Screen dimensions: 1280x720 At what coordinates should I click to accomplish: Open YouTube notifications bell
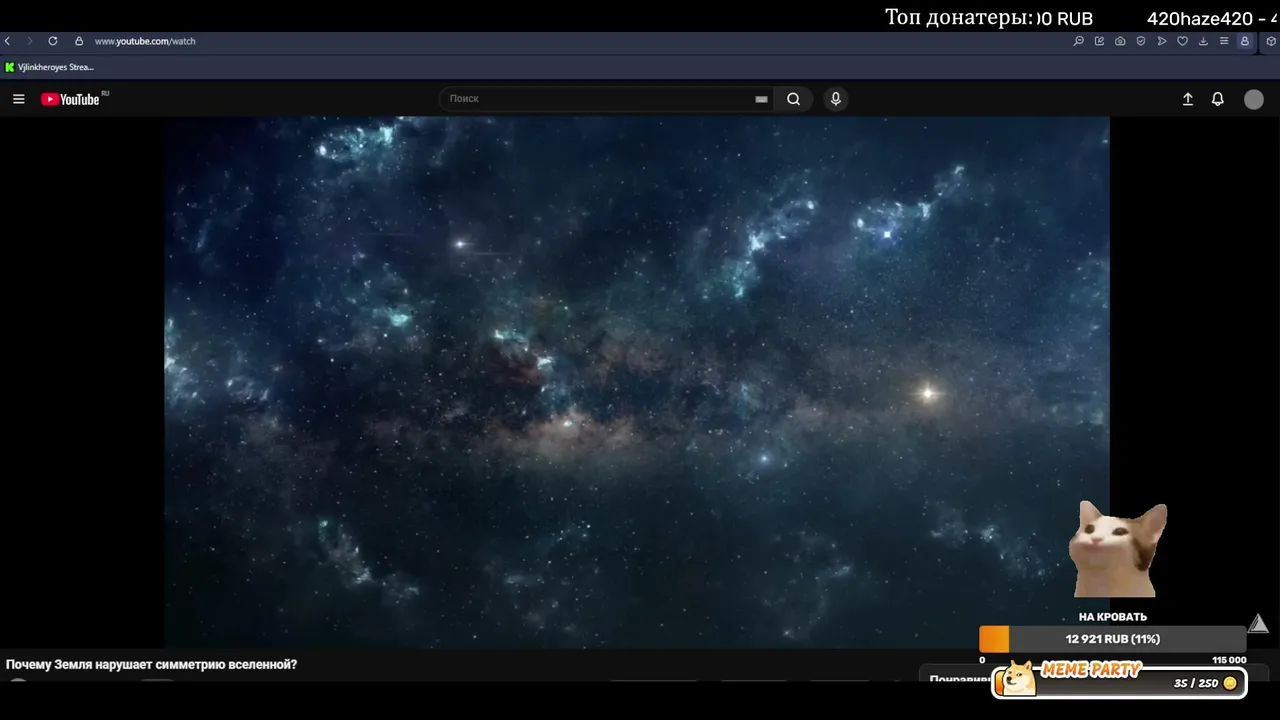point(1218,99)
